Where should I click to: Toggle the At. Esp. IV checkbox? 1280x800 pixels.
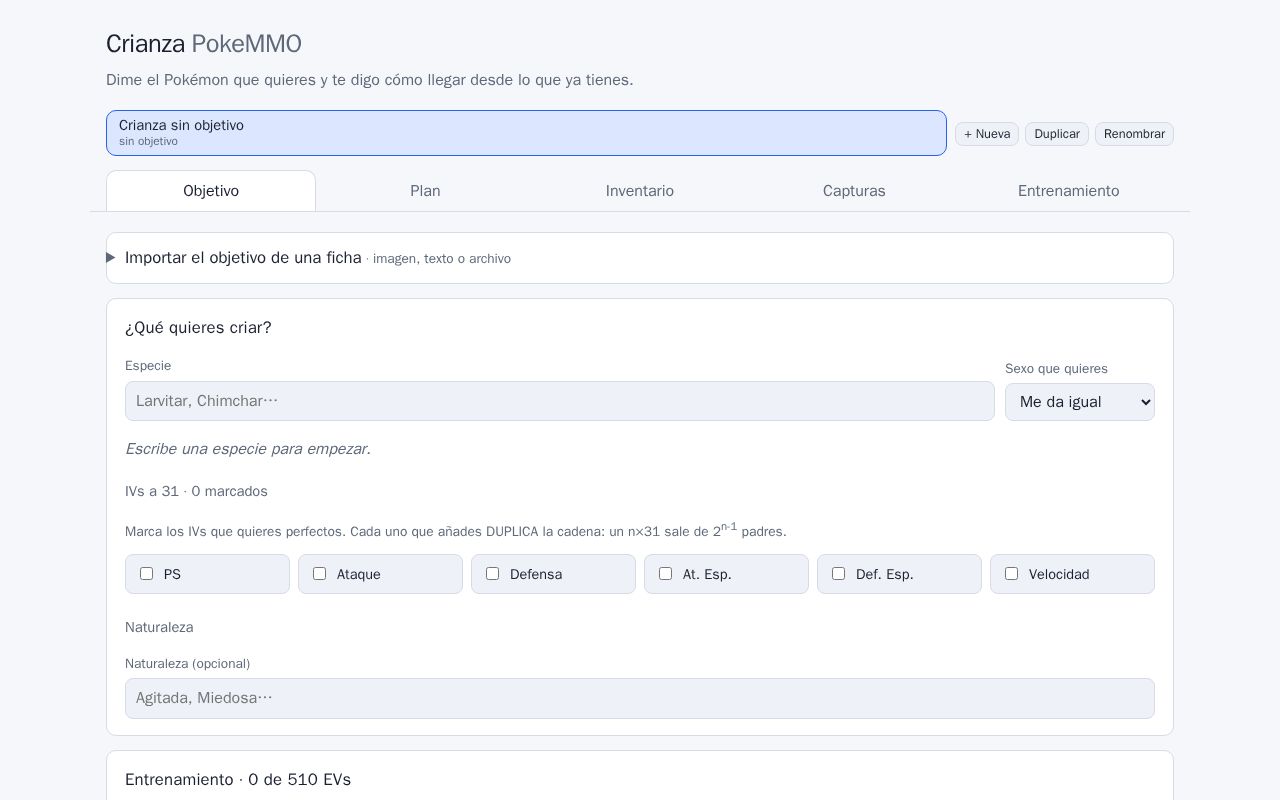[x=666, y=574]
